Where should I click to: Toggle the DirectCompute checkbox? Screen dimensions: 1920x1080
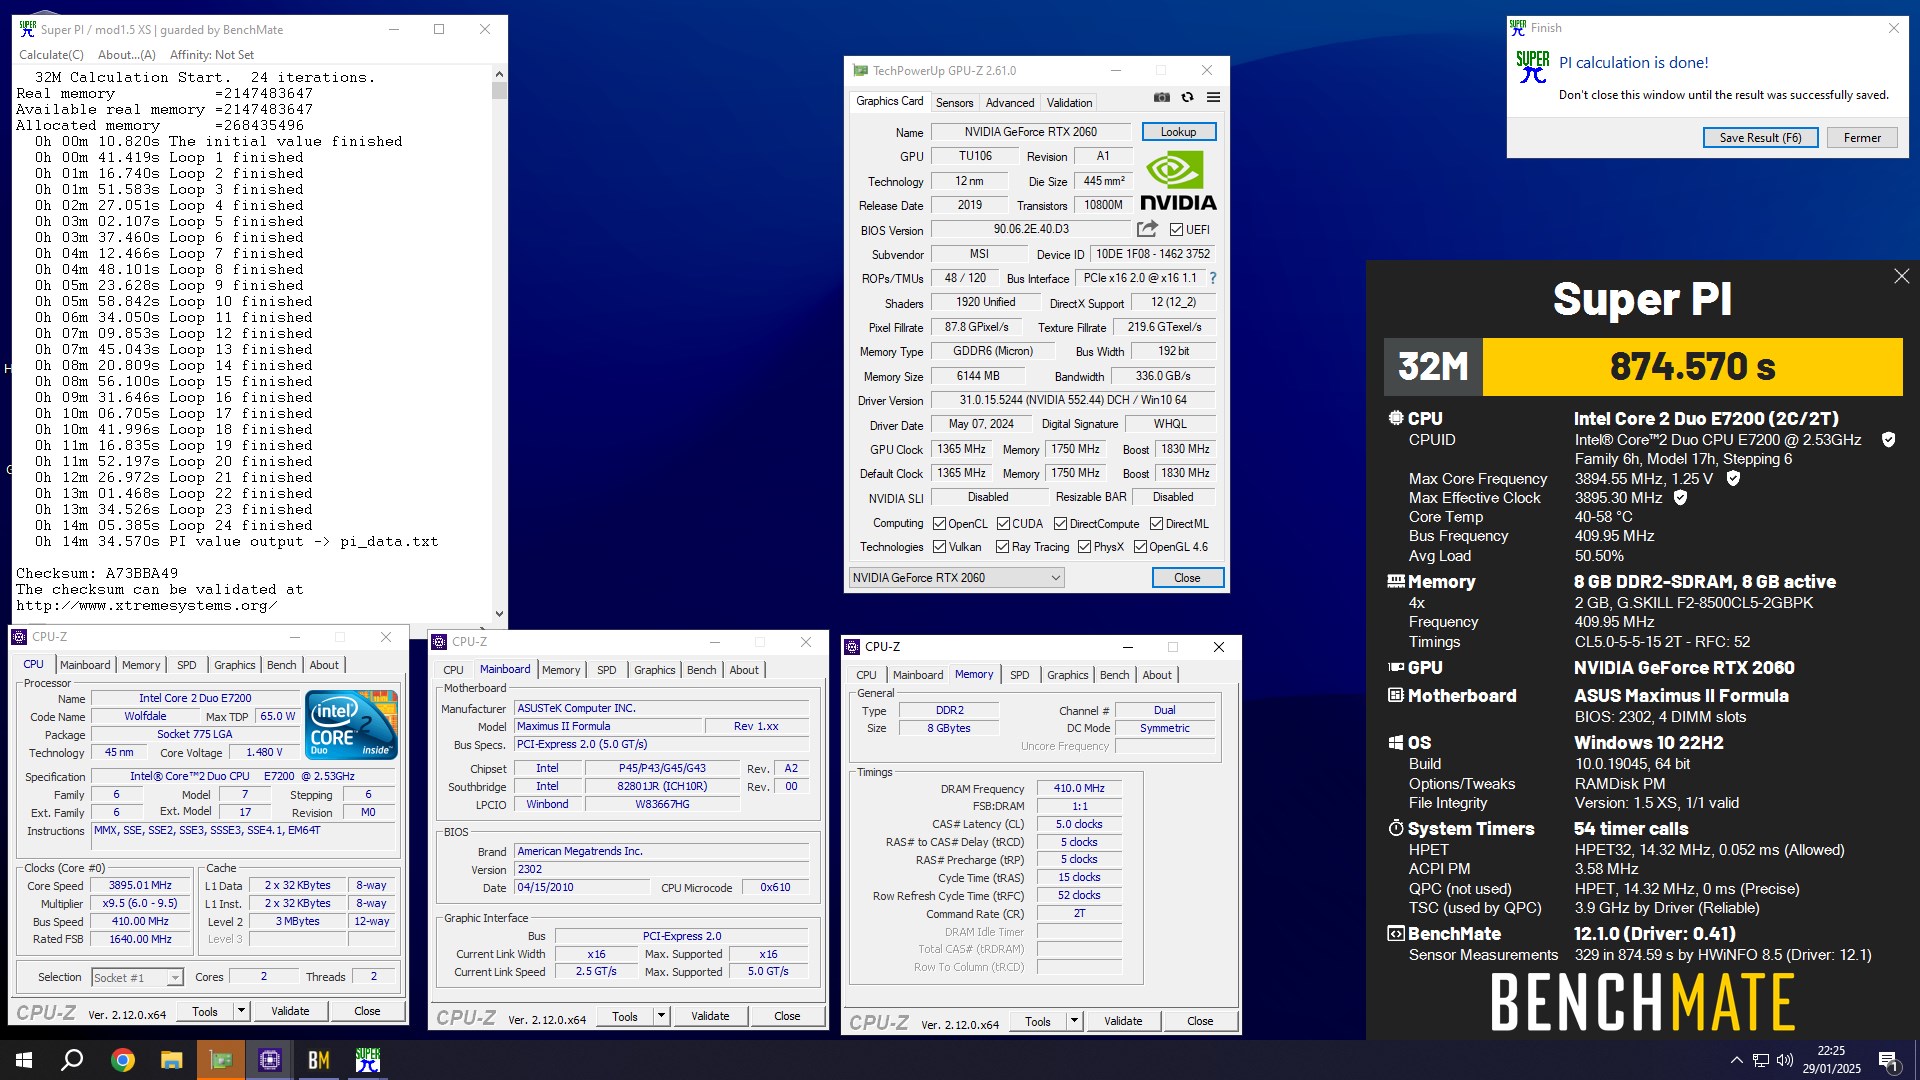[1060, 524]
